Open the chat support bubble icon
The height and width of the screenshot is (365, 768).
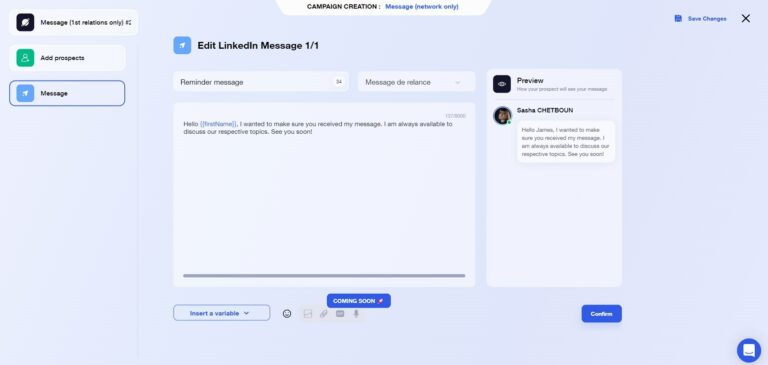click(749, 350)
